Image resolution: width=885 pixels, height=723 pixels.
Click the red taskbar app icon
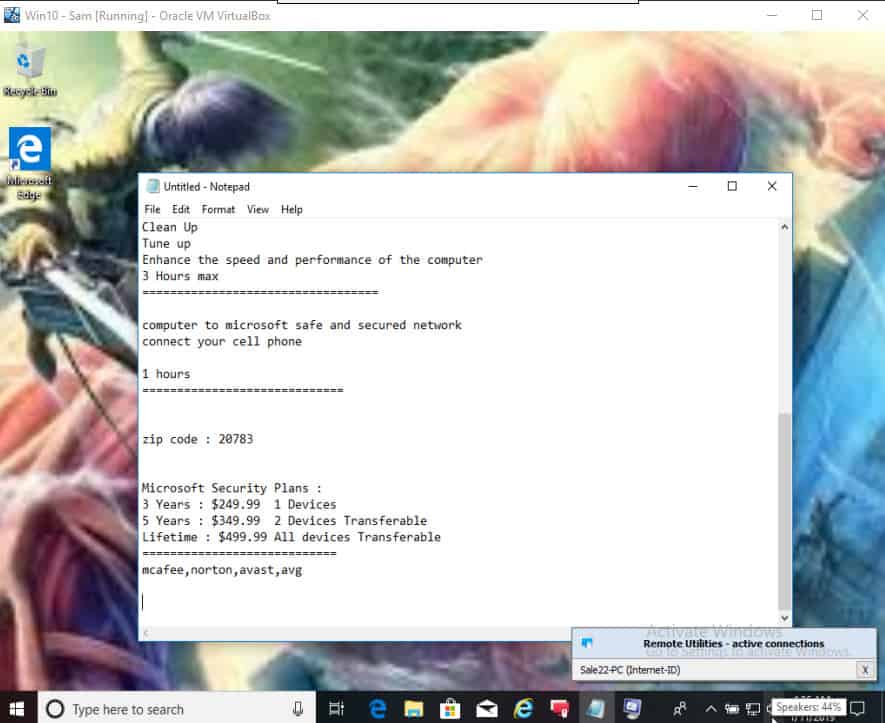[x=559, y=709]
